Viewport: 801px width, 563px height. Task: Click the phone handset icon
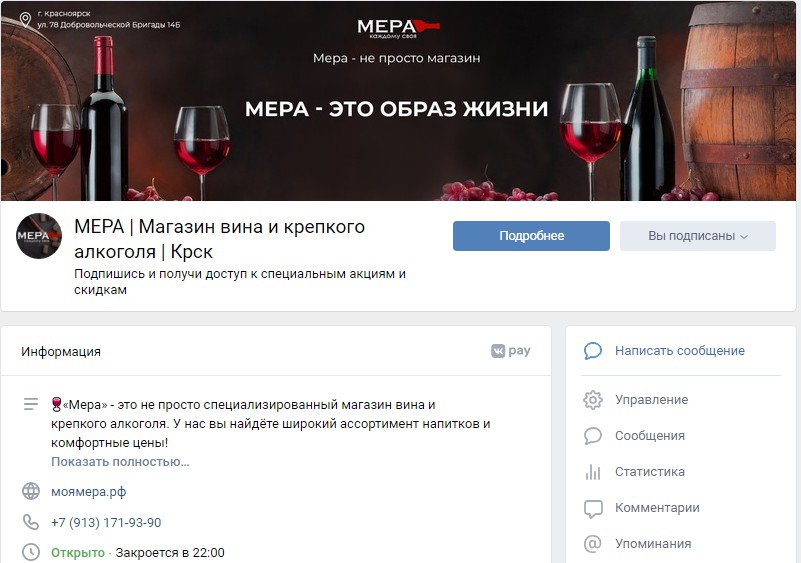(31, 522)
